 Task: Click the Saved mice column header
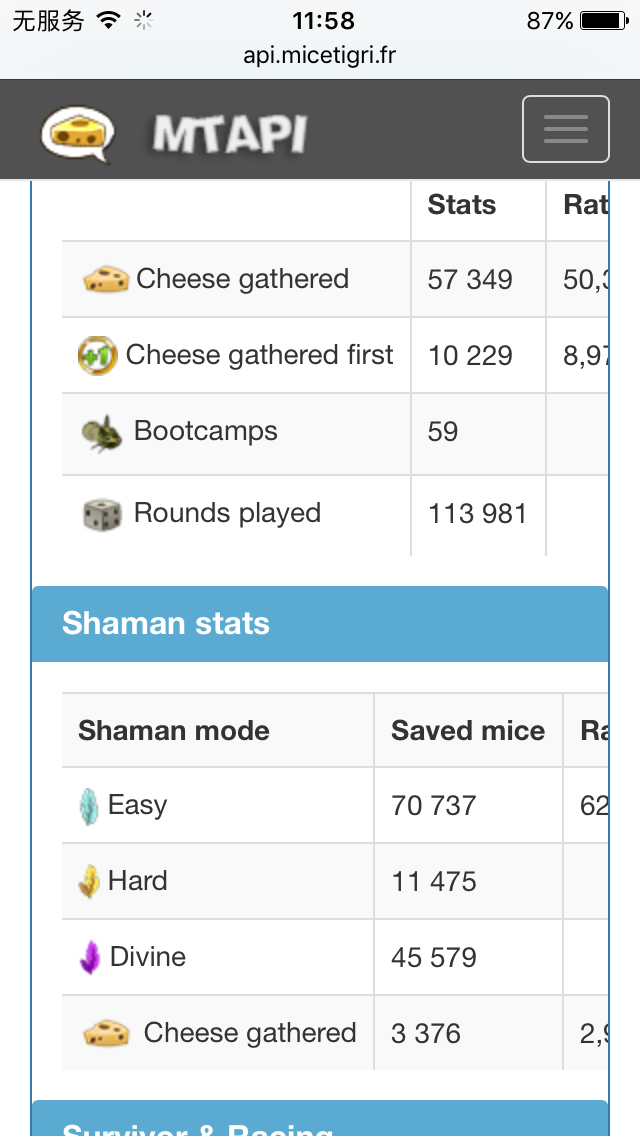click(468, 730)
